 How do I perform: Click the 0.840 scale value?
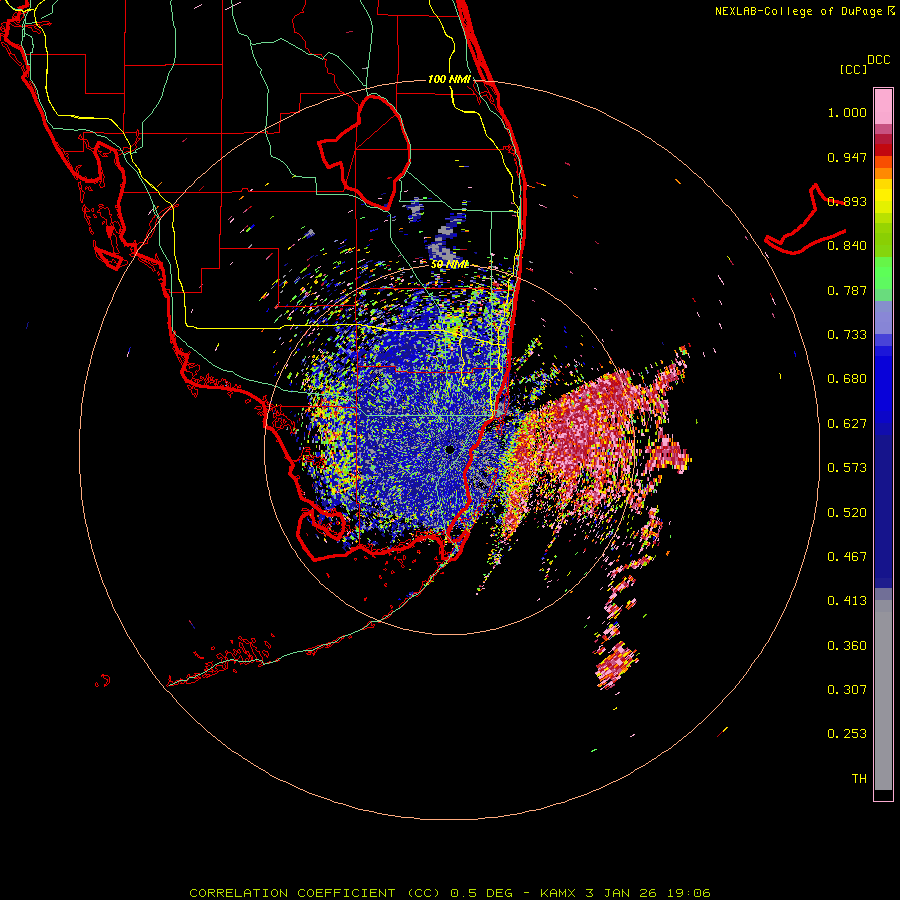(x=847, y=246)
